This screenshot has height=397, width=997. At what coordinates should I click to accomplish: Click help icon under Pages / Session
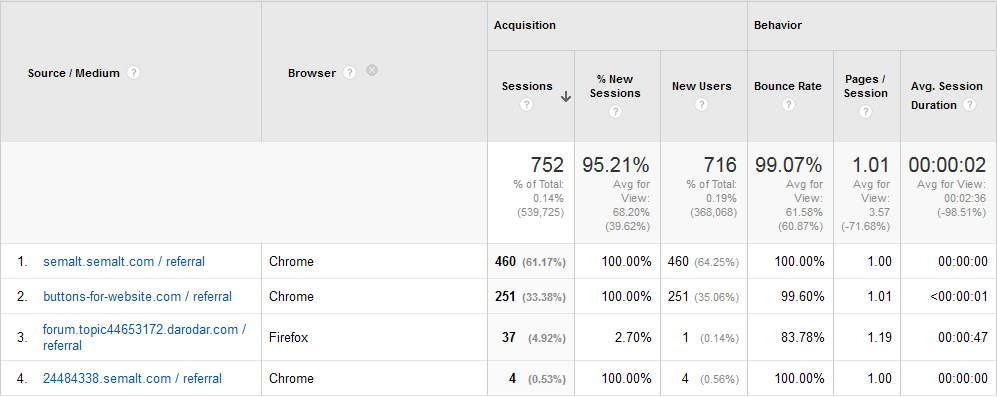[865, 112]
